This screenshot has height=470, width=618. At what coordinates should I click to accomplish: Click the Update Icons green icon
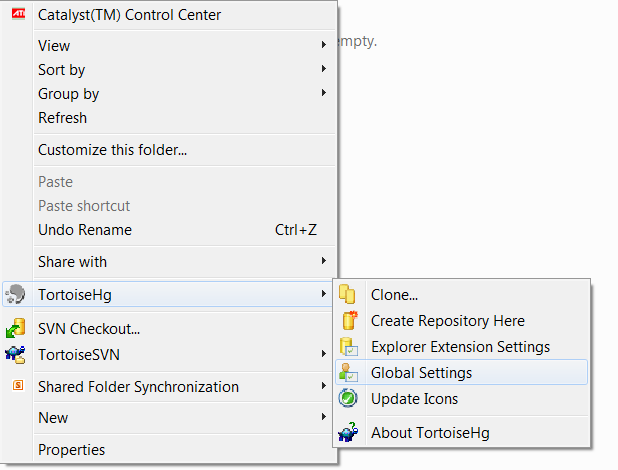point(348,398)
